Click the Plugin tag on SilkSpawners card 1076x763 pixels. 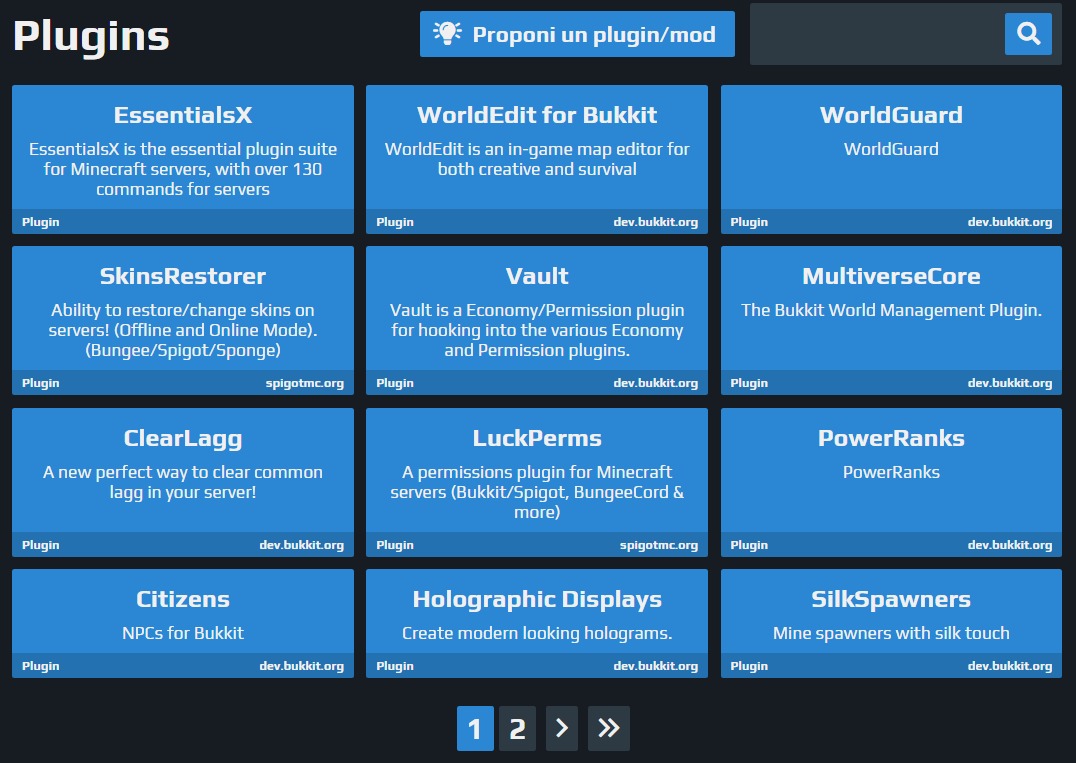tap(749, 666)
